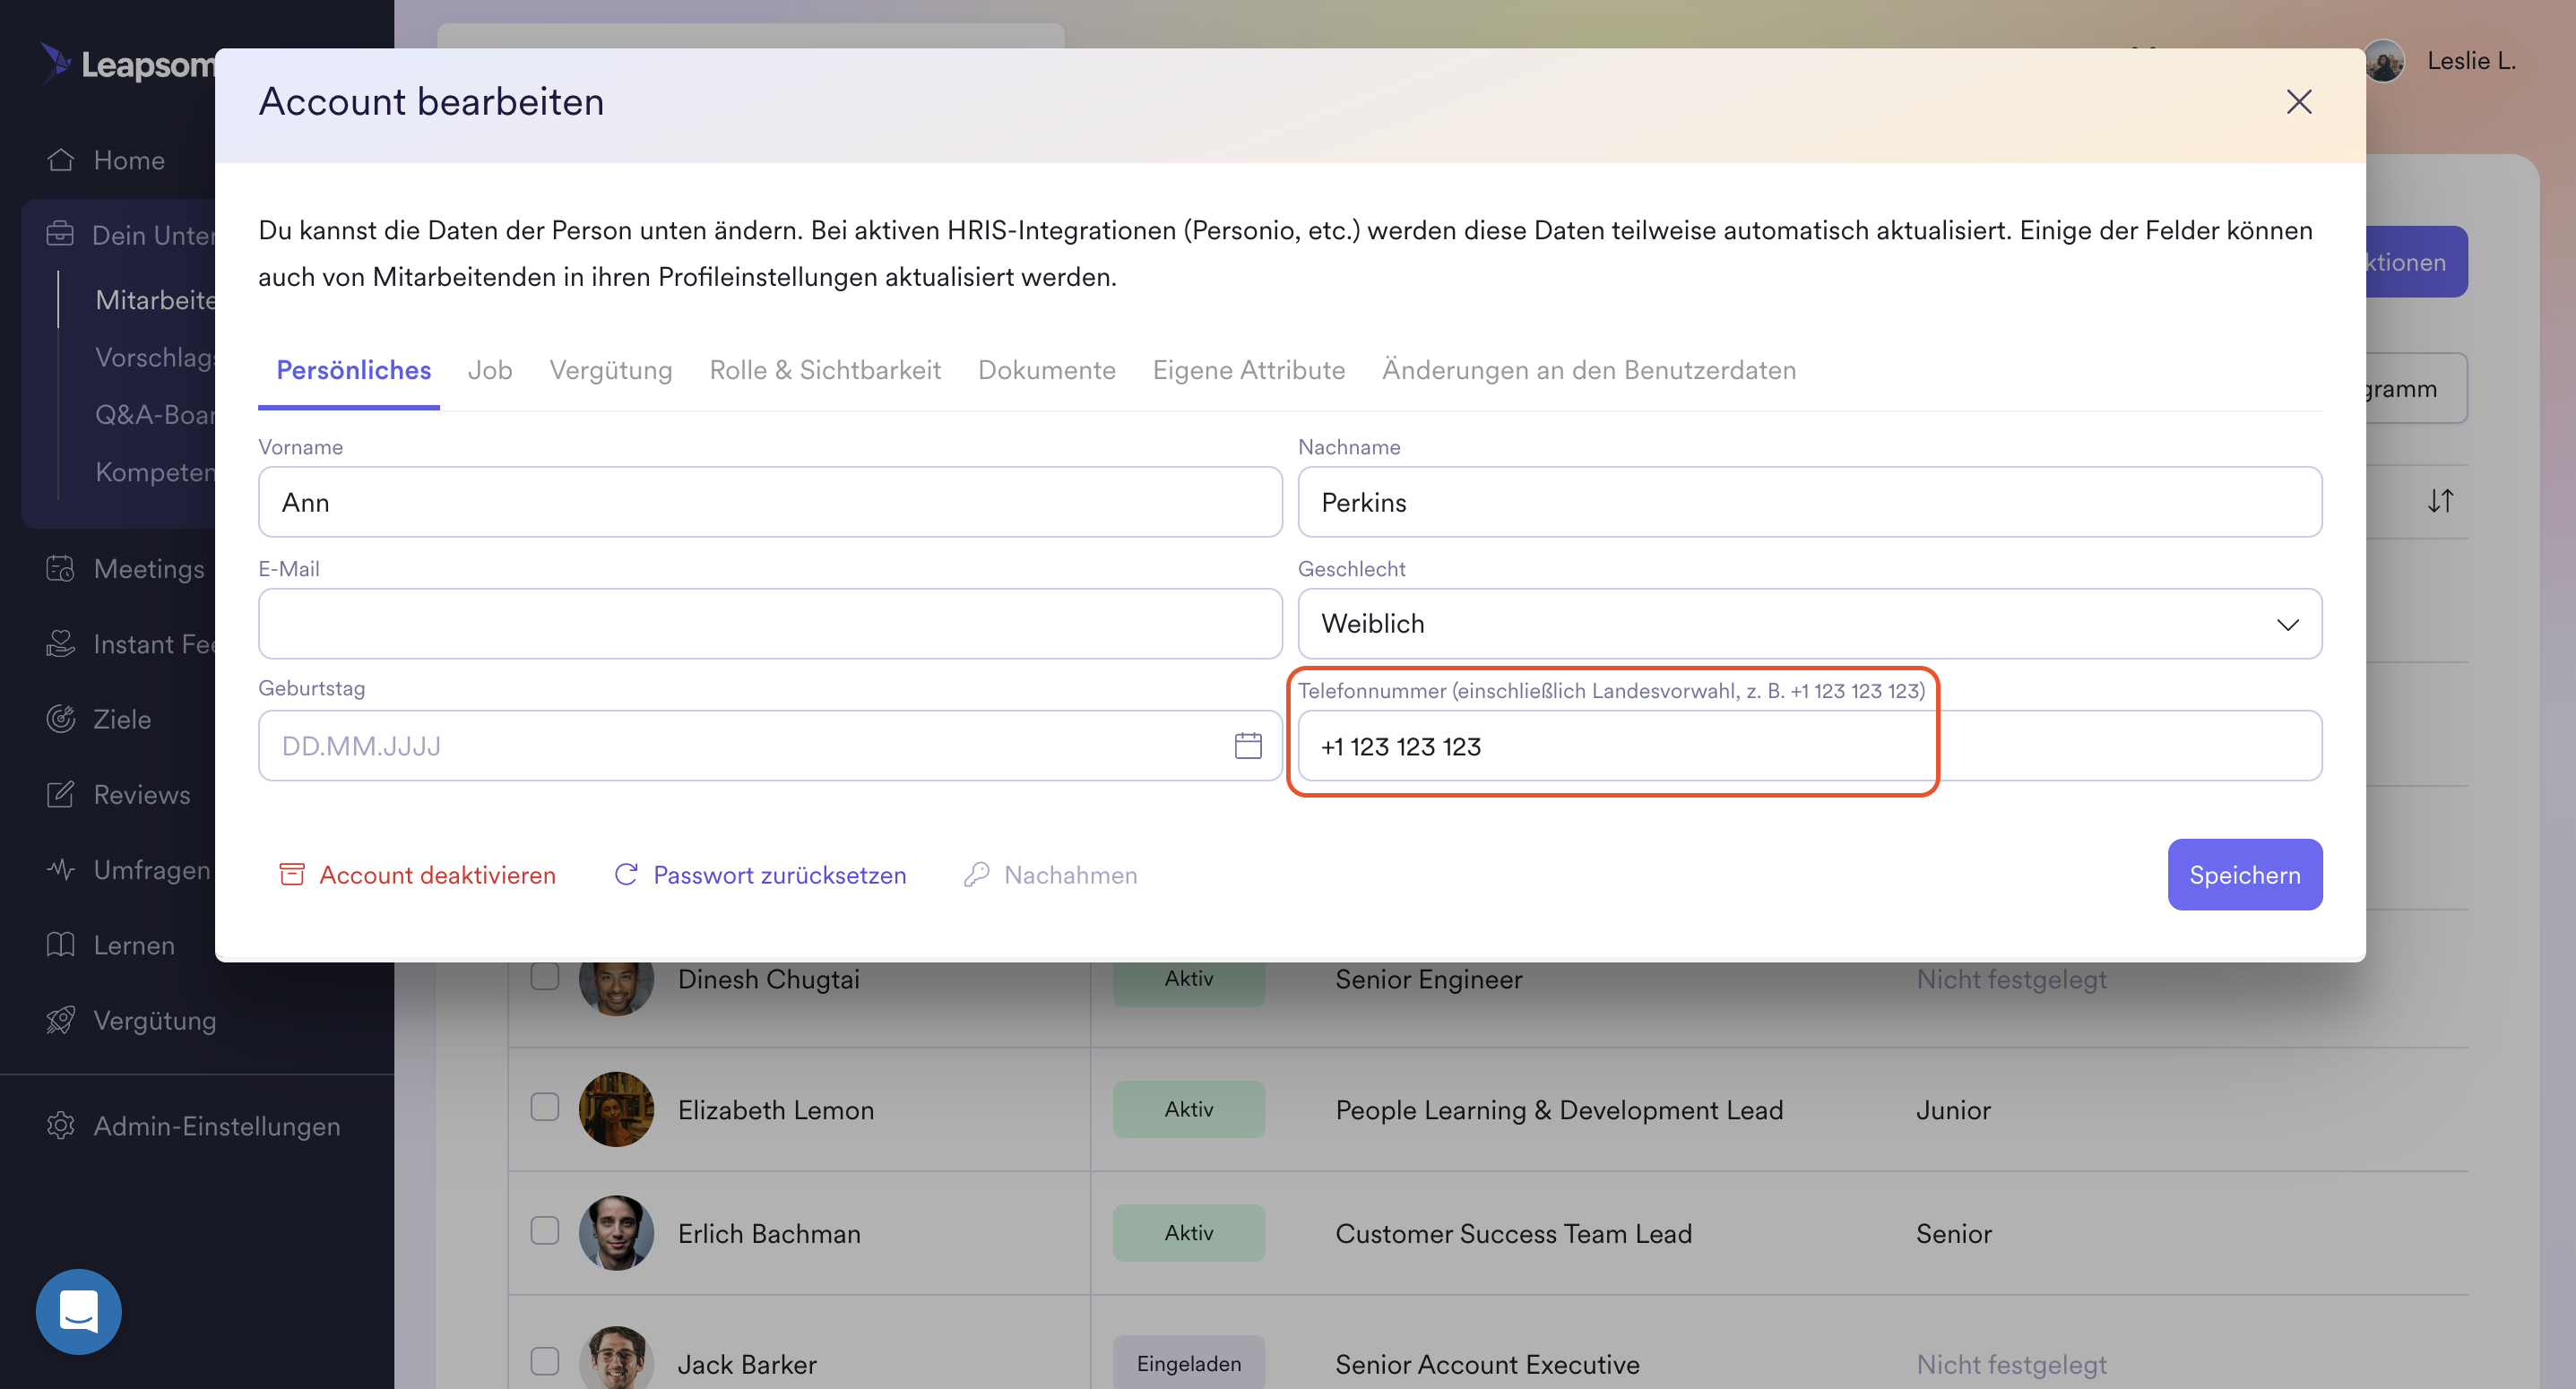Viewport: 2576px width, 1389px height.
Task: Click the Home icon in sidebar
Action: [61, 160]
